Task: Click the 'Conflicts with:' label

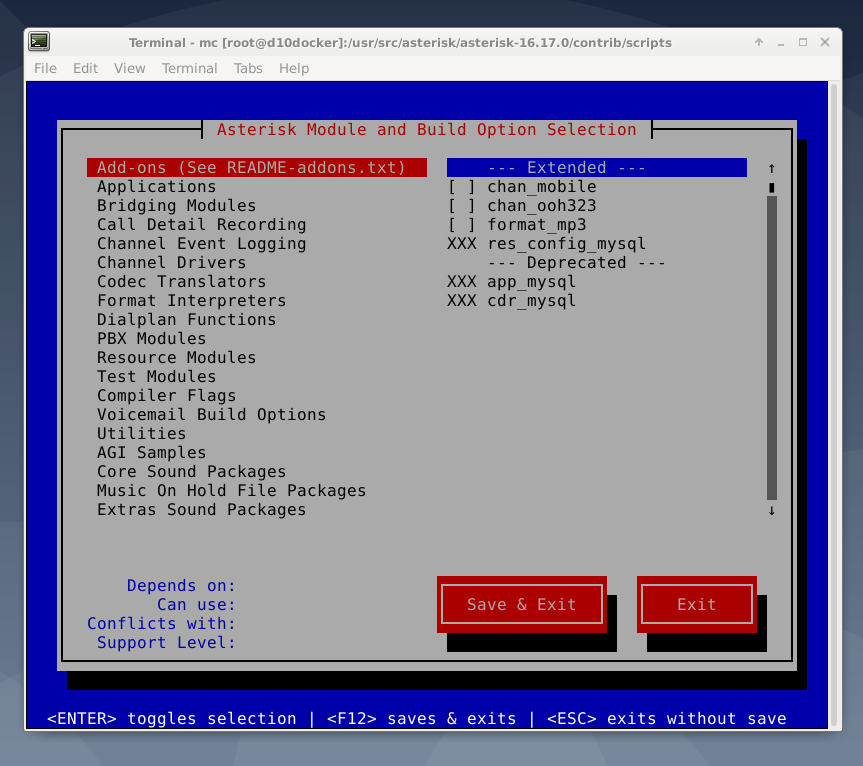Action: (x=161, y=623)
